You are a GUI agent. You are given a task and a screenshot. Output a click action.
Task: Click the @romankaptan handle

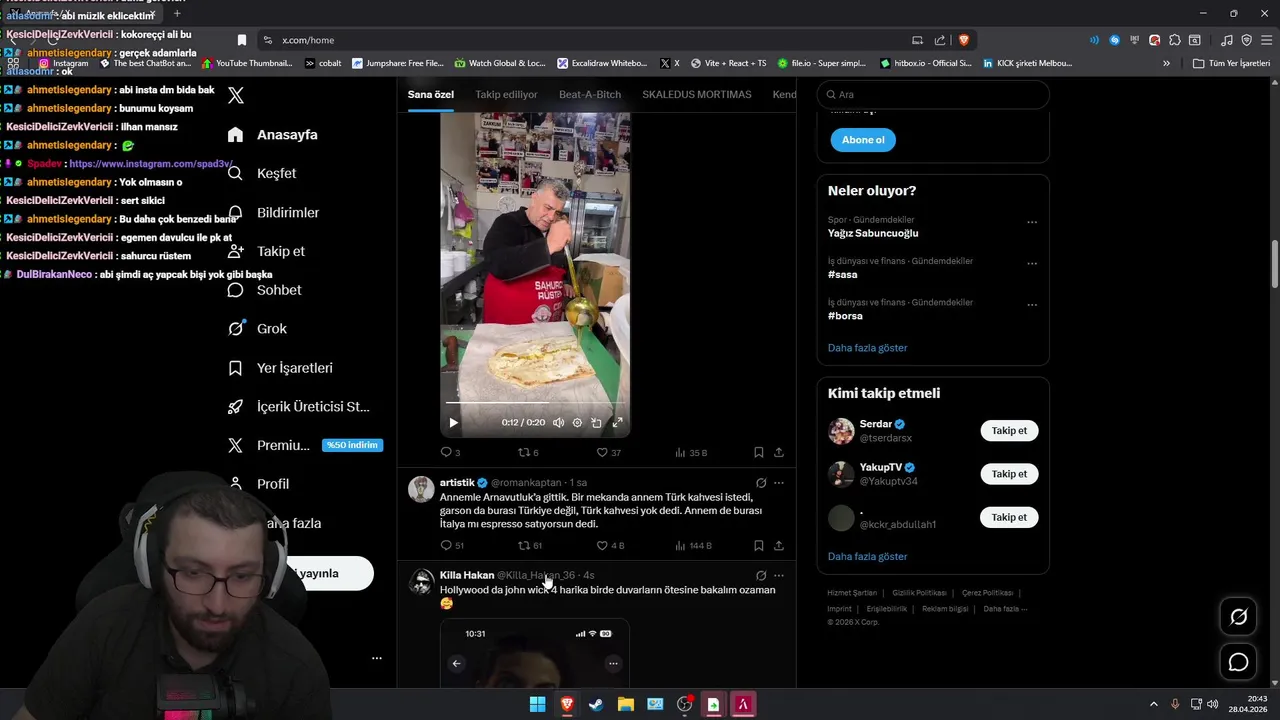pos(527,483)
